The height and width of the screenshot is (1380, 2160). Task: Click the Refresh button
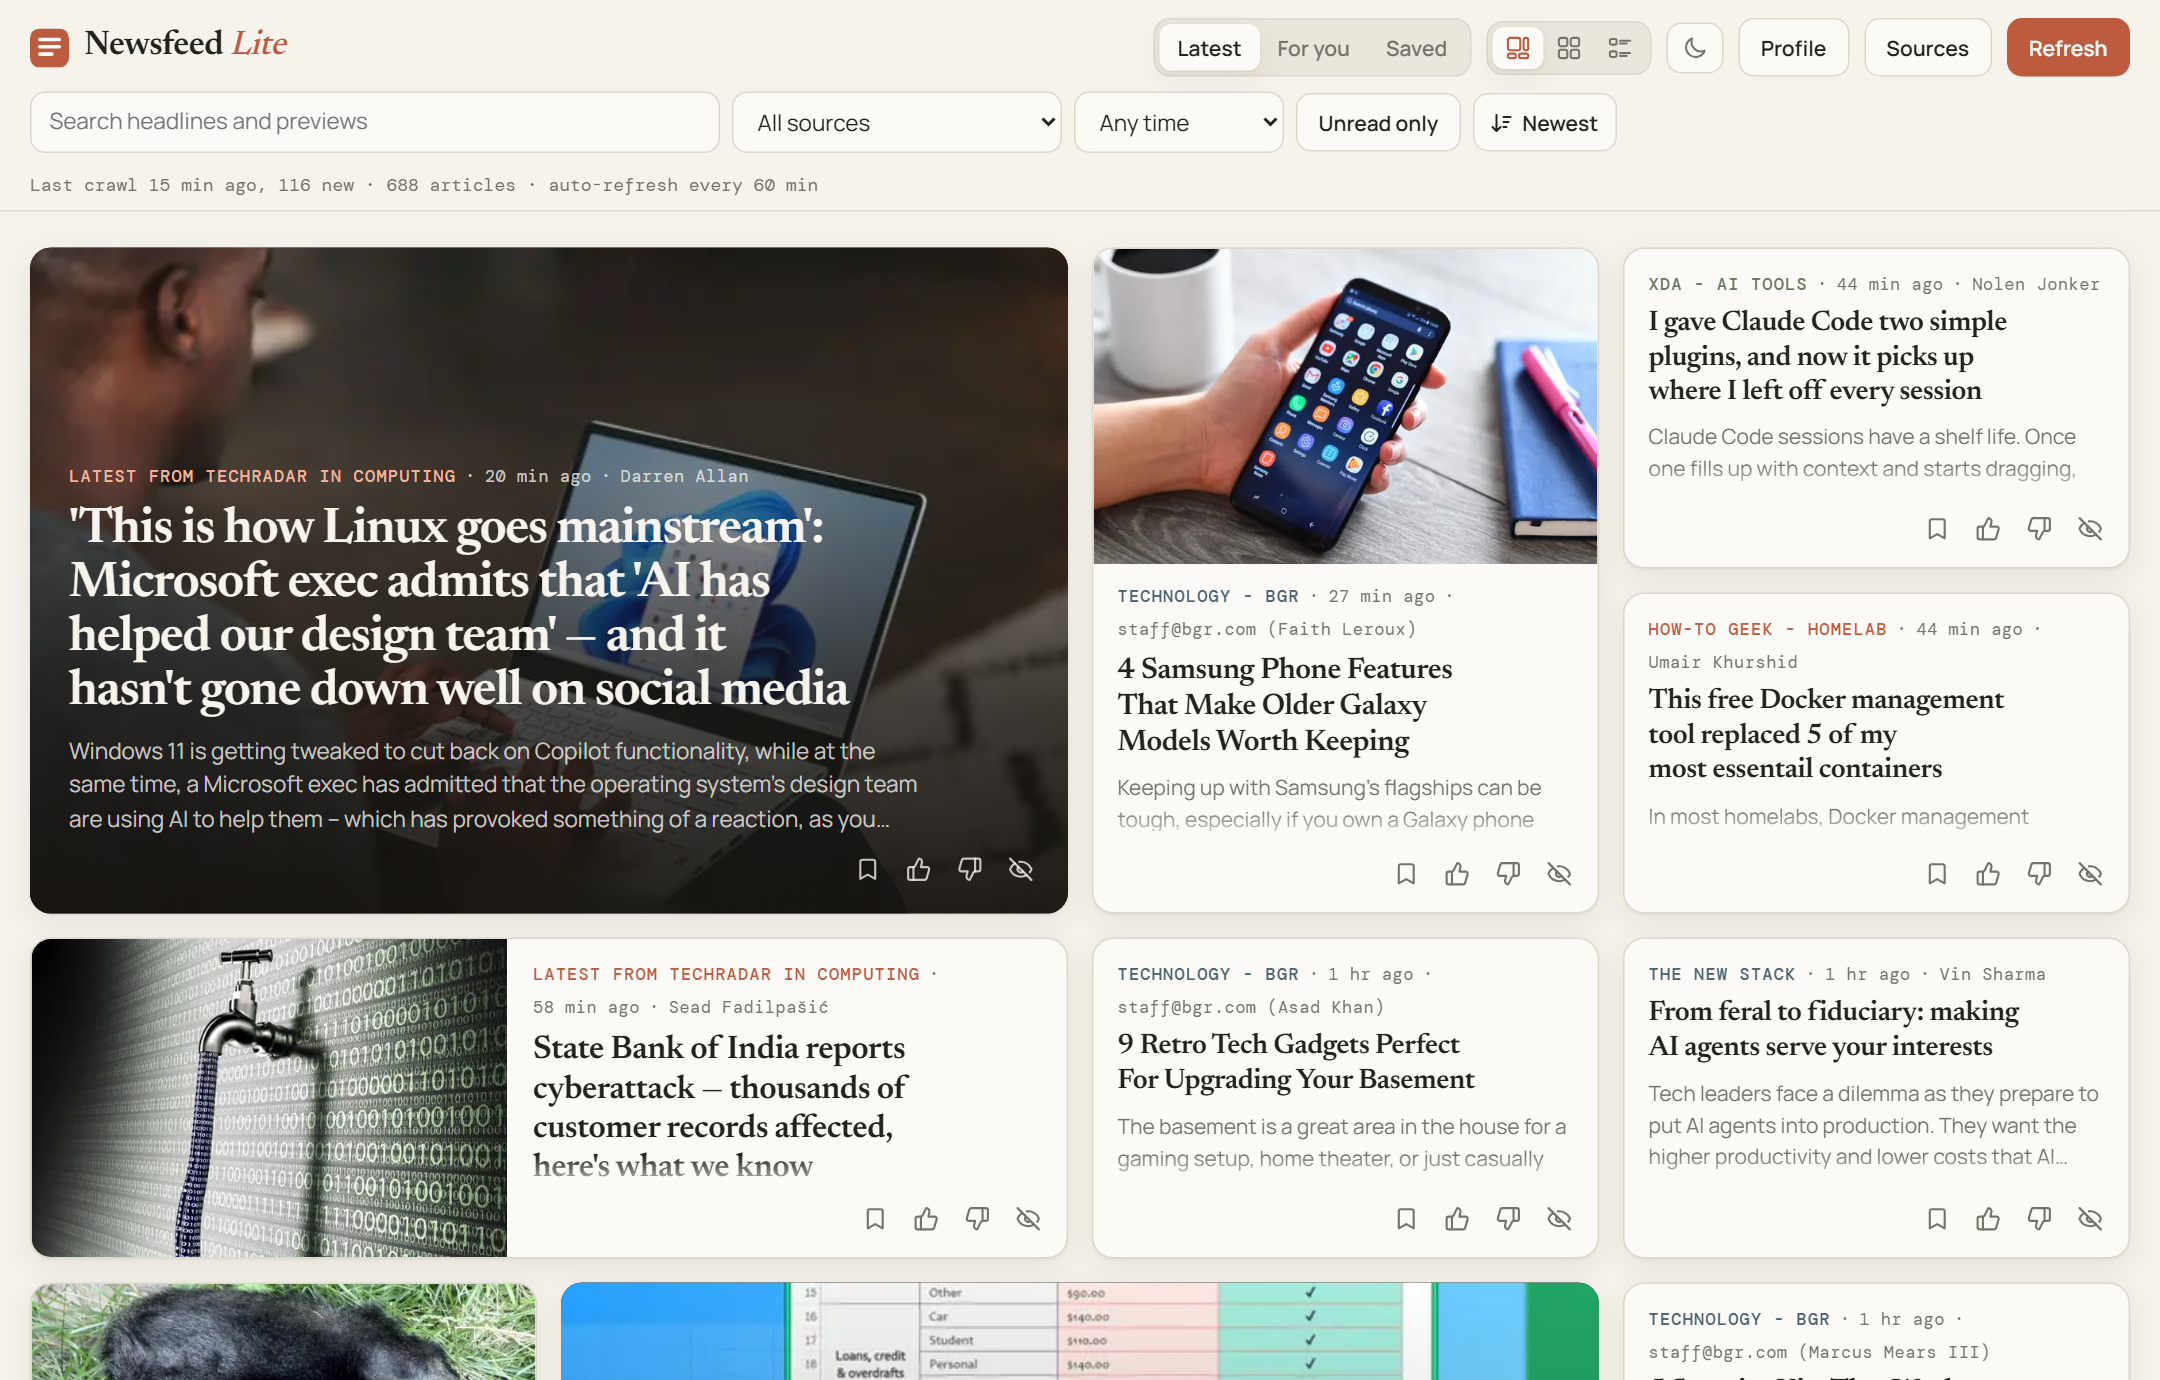tap(2068, 48)
